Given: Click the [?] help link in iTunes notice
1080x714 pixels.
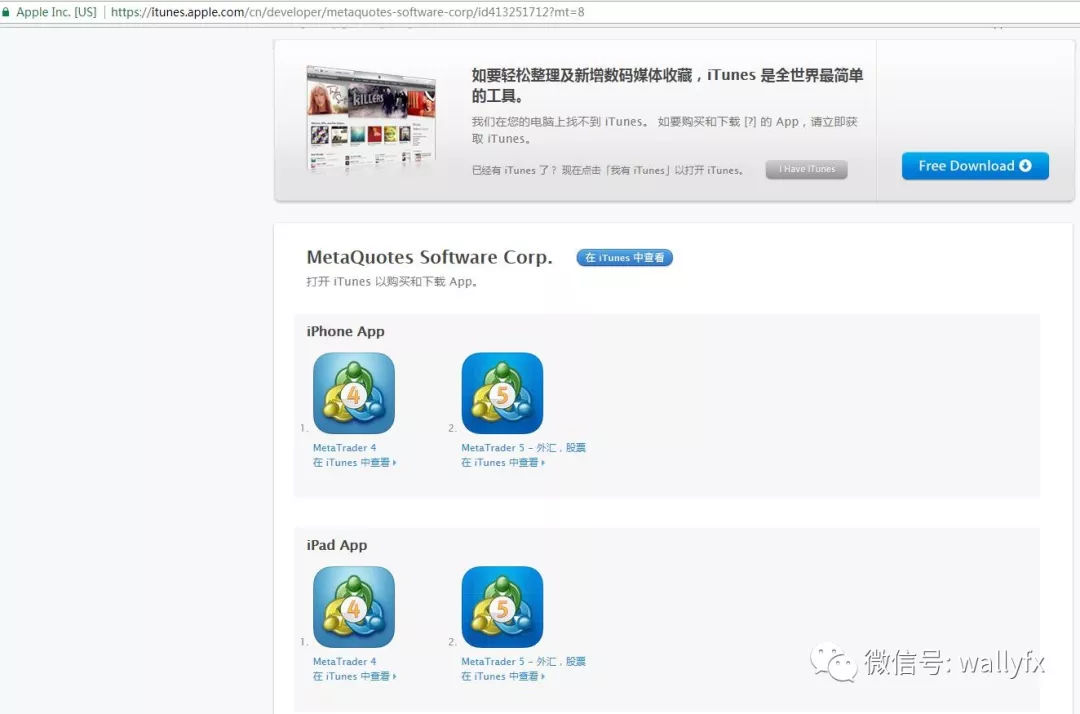Looking at the screenshot, I should (749, 122).
